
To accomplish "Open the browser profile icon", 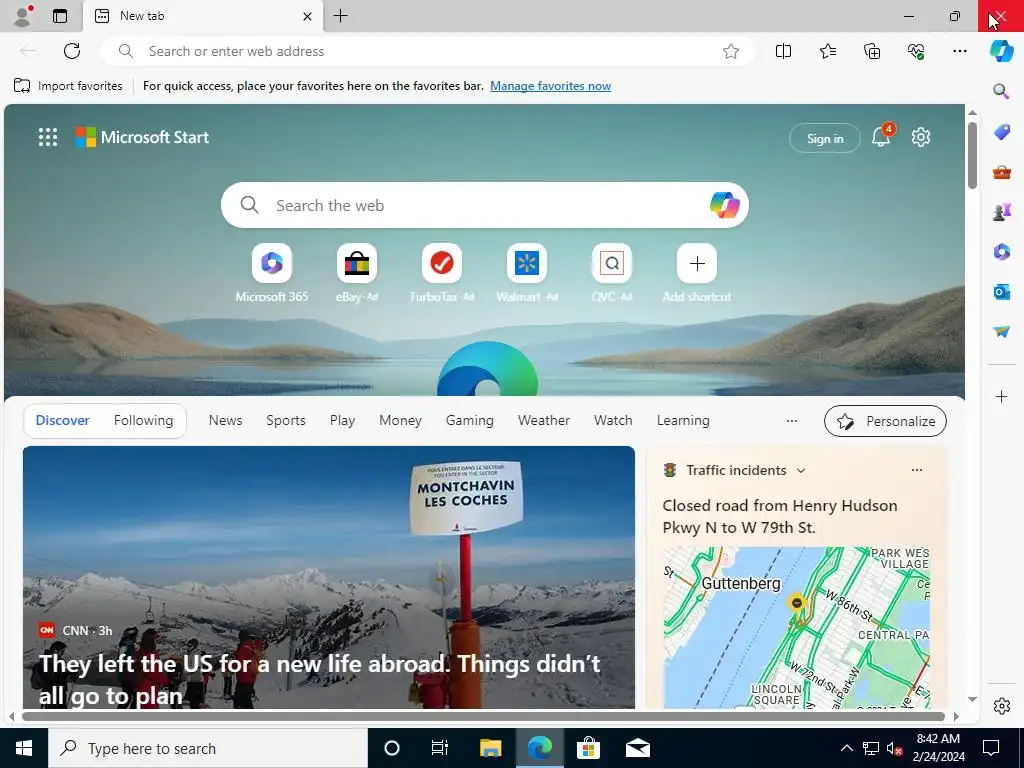I will 23,16.
